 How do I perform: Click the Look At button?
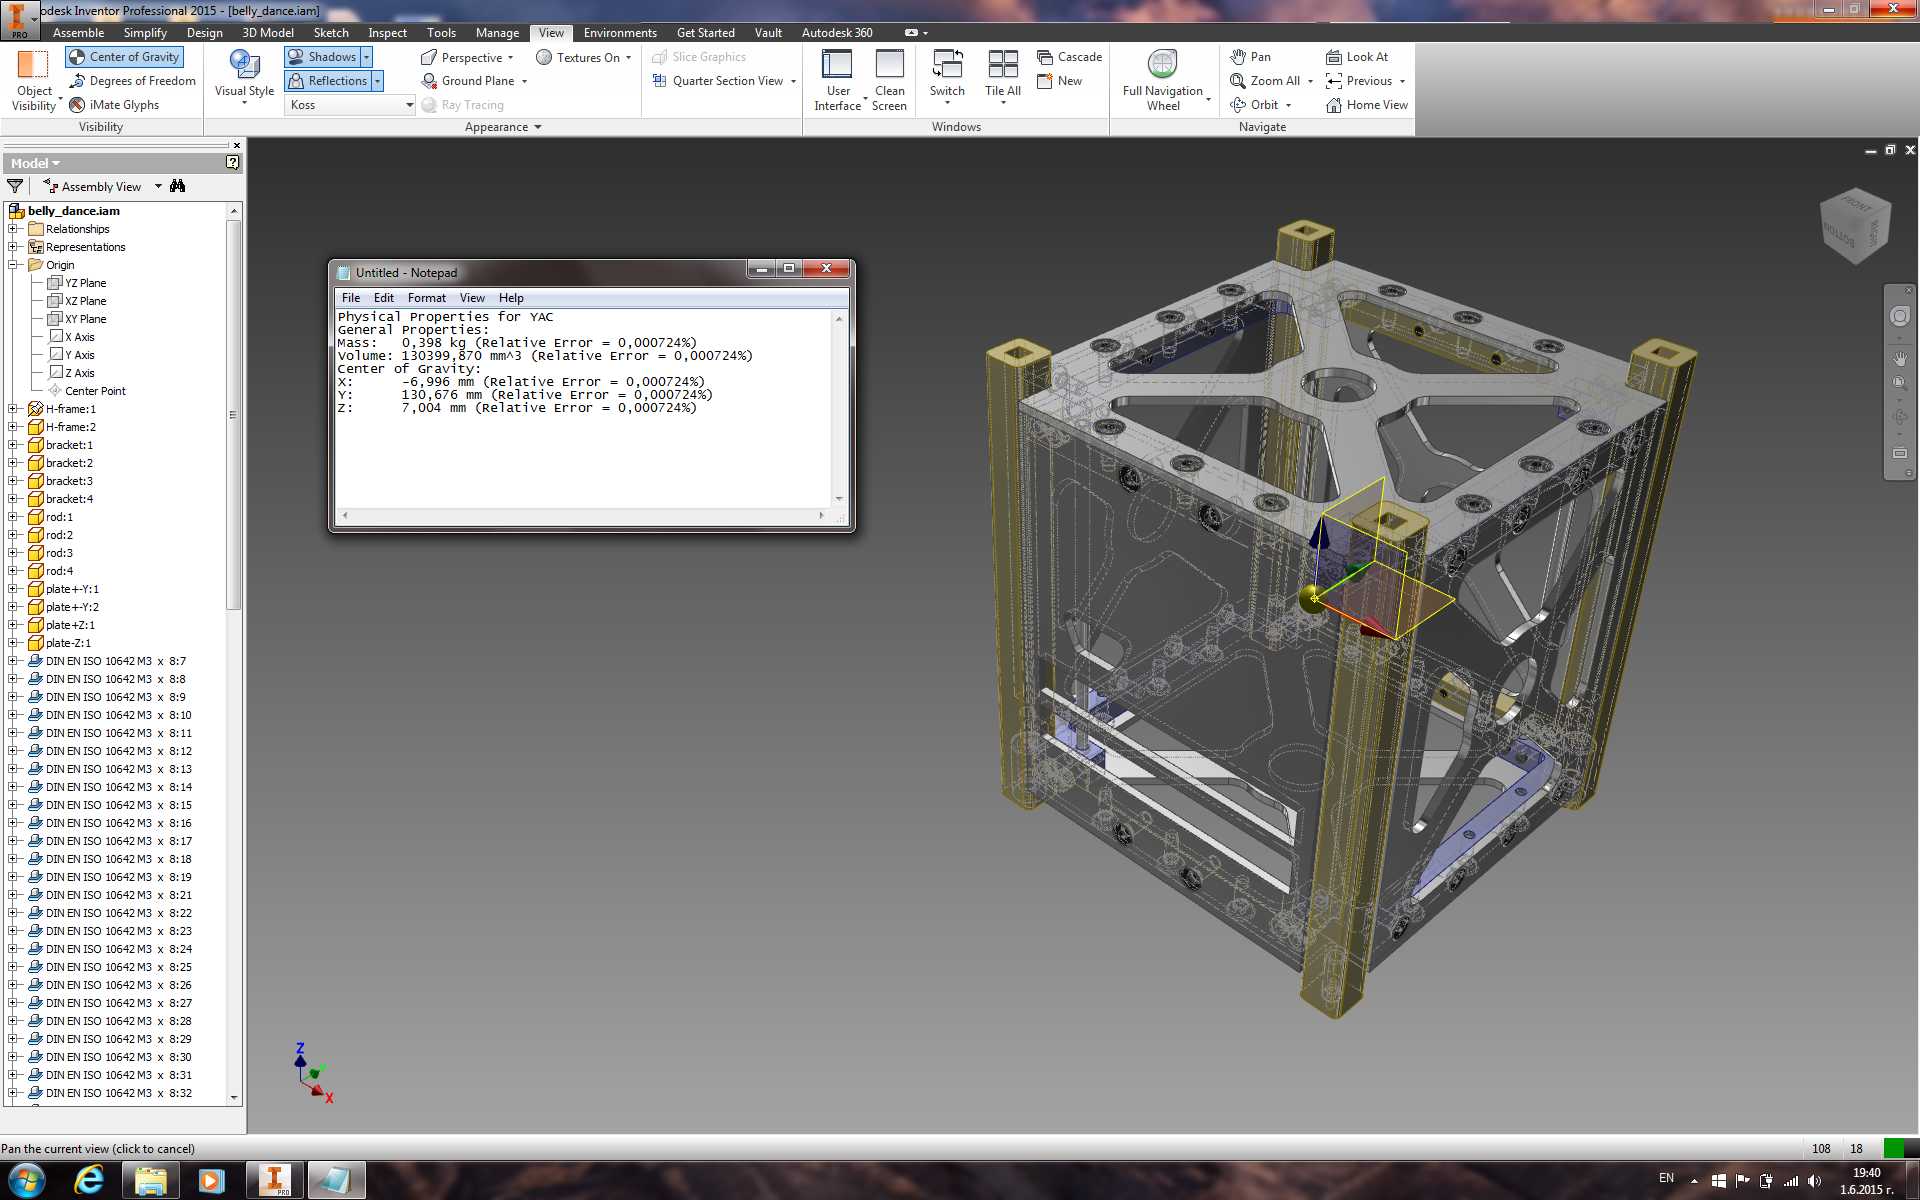1357,57
